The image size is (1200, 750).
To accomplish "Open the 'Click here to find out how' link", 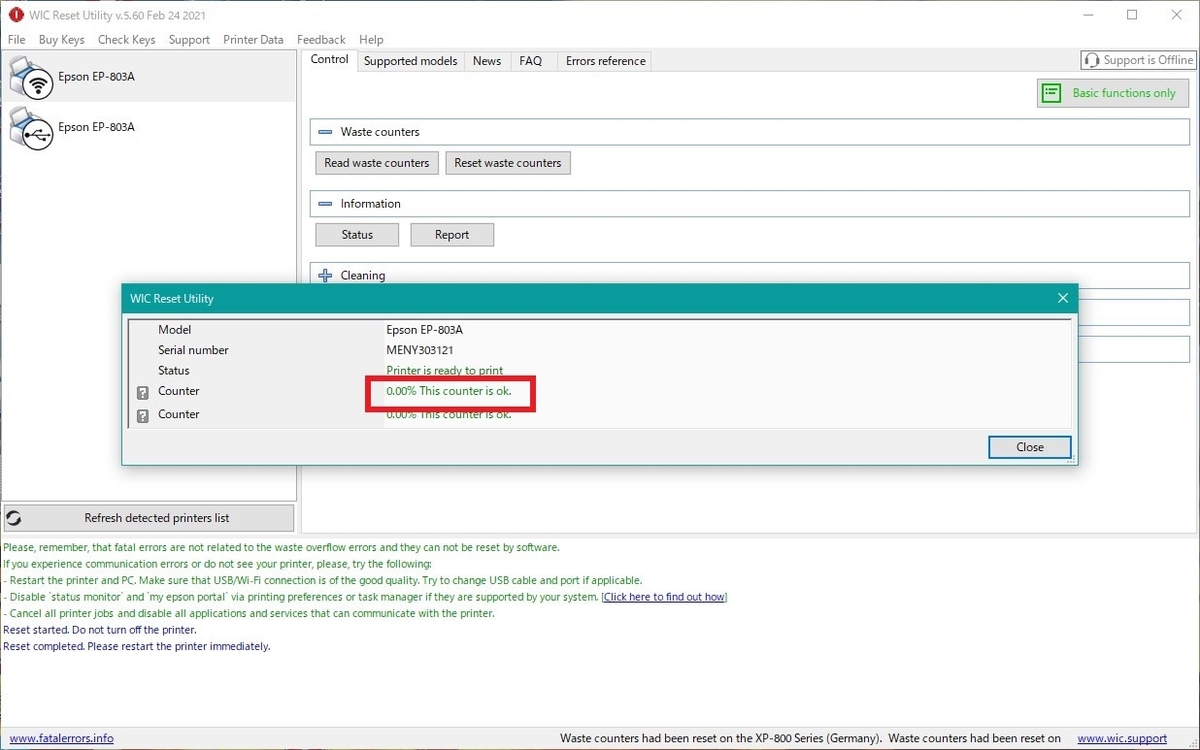I will 664,597.
